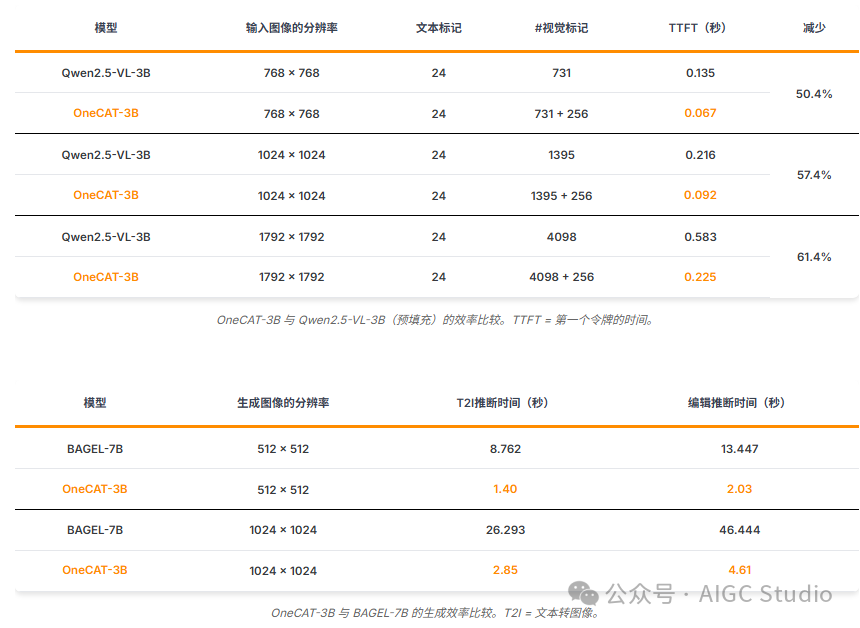Click "Qwen2.5-VL-3B" in the 1395 row
This screenshot has height=628, width=860.
coord(106,155)
